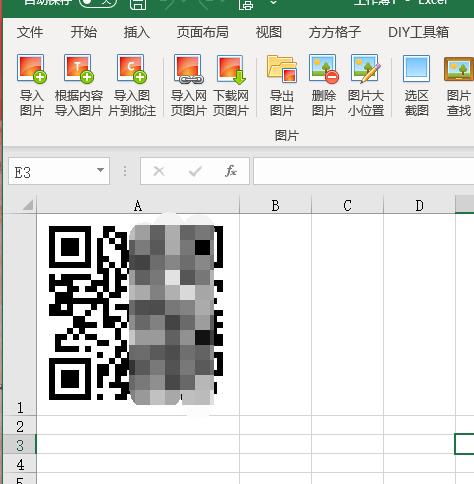Select row 2 header
Screen dimensions: 474x484
pos(20,425)
